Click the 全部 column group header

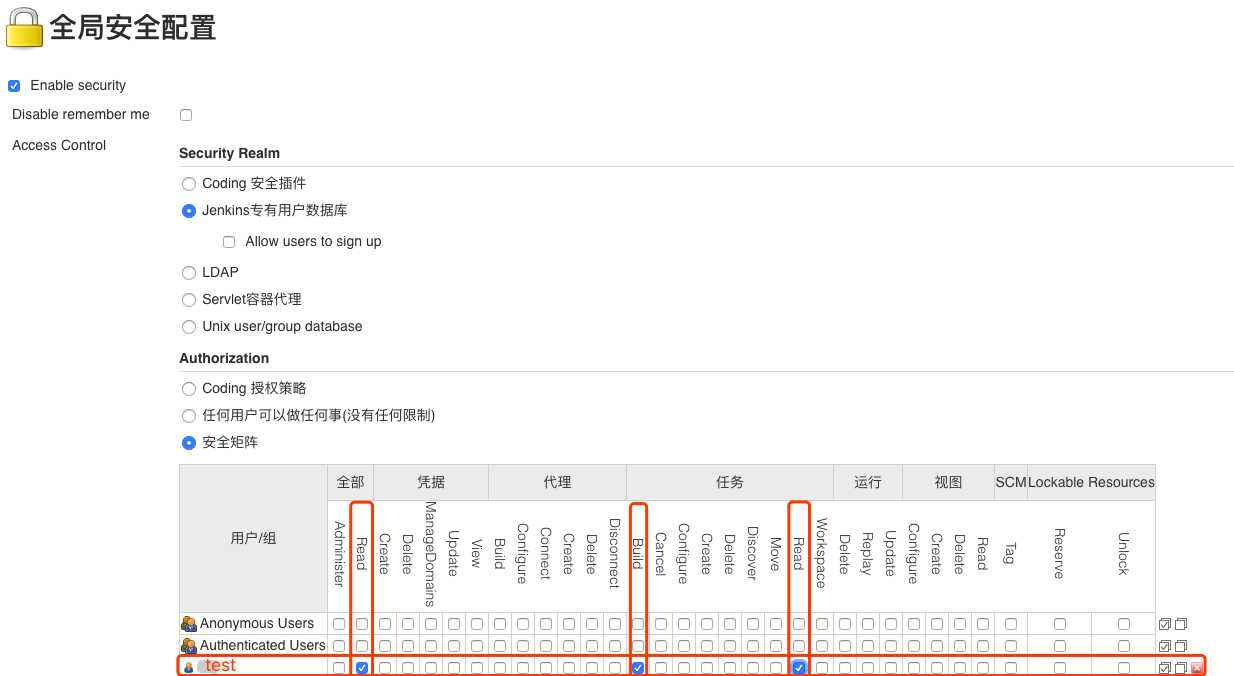tap(351, 482)
